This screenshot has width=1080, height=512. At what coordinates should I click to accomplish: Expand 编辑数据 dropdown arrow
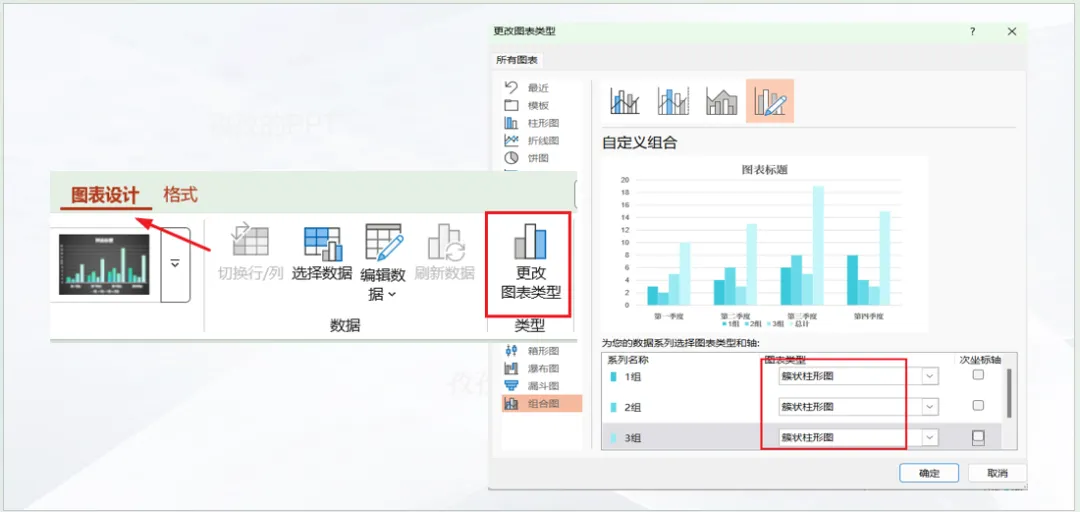(x=393, y=295)
